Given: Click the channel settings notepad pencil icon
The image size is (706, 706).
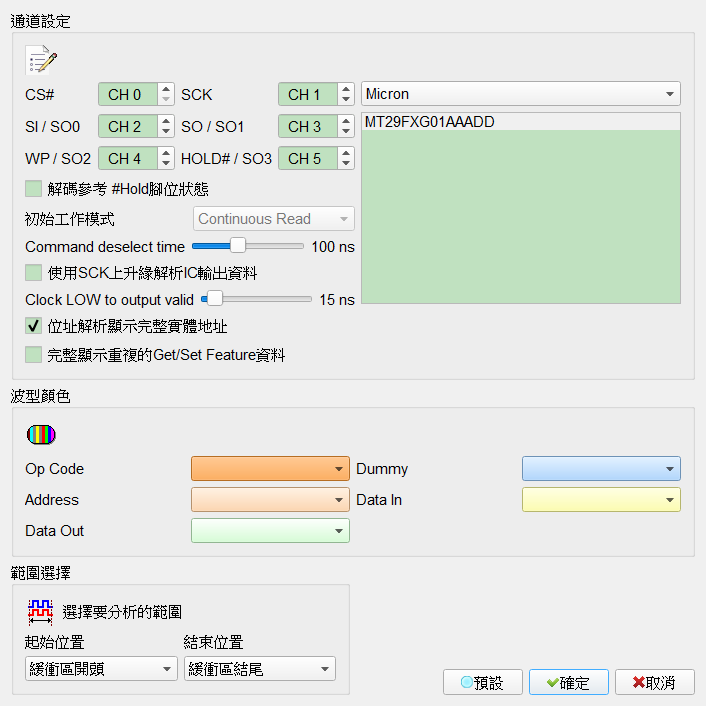Looking at the screenshot, I should pyautogui.click(x=41, y=59).
